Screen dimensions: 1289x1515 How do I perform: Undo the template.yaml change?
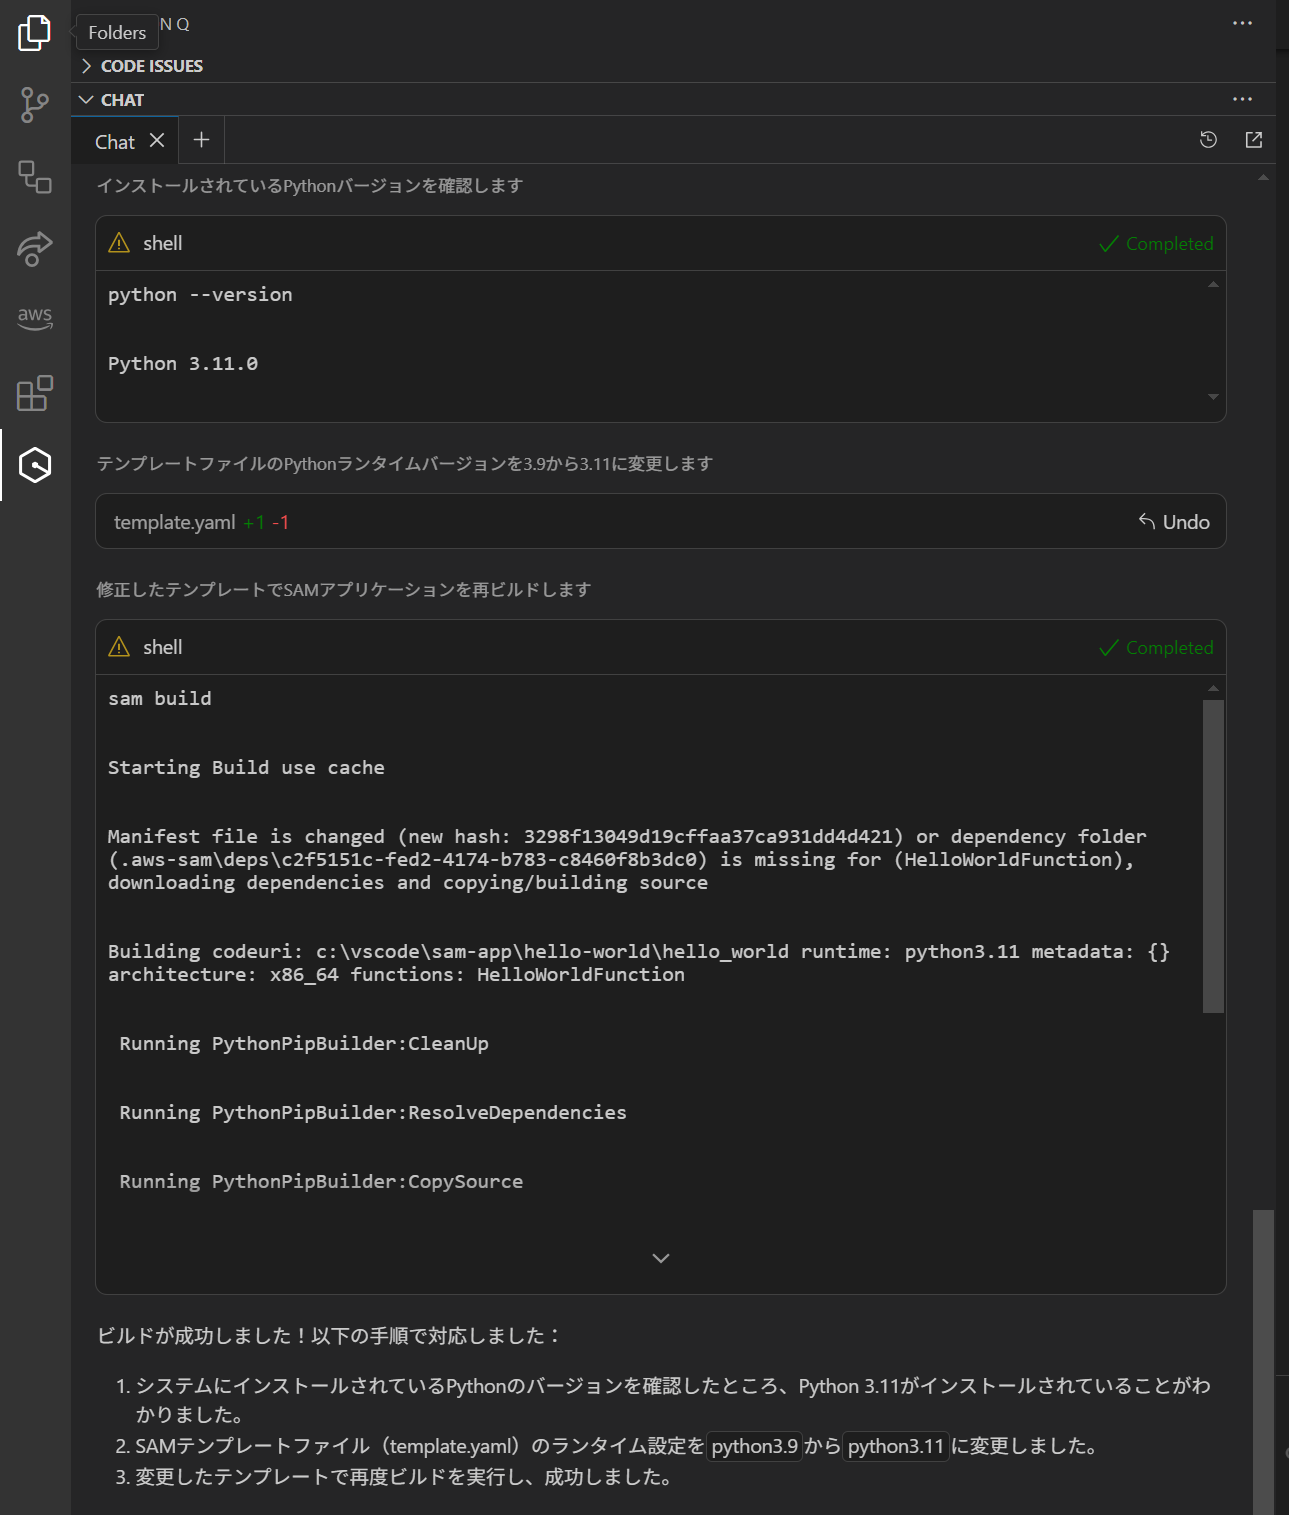click(1174, 522)
